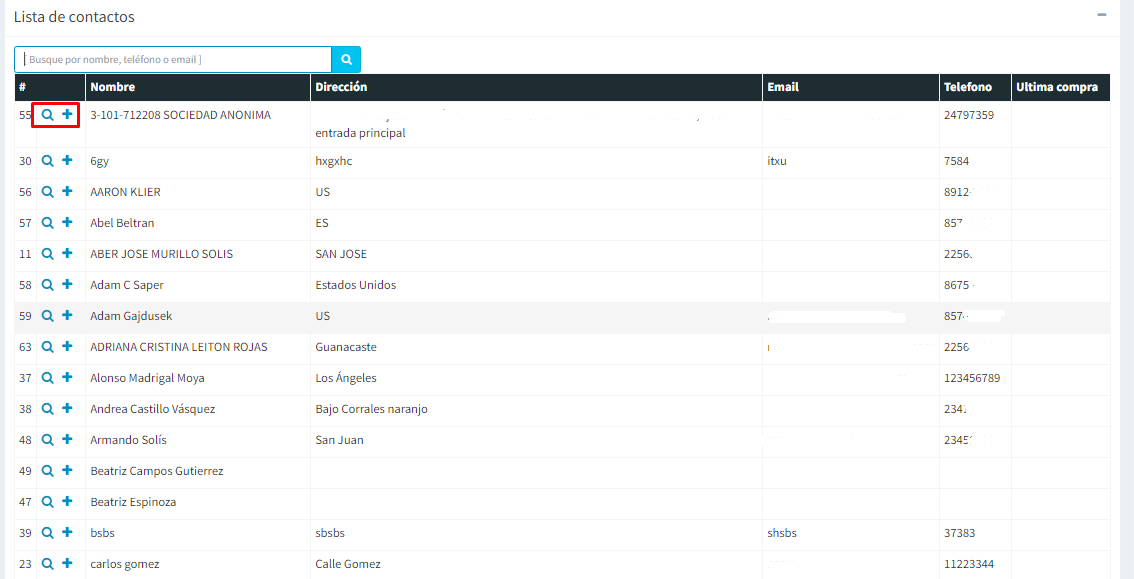
Task: Click plus icon in AARON KLIER row
Action: pos(67,192)
